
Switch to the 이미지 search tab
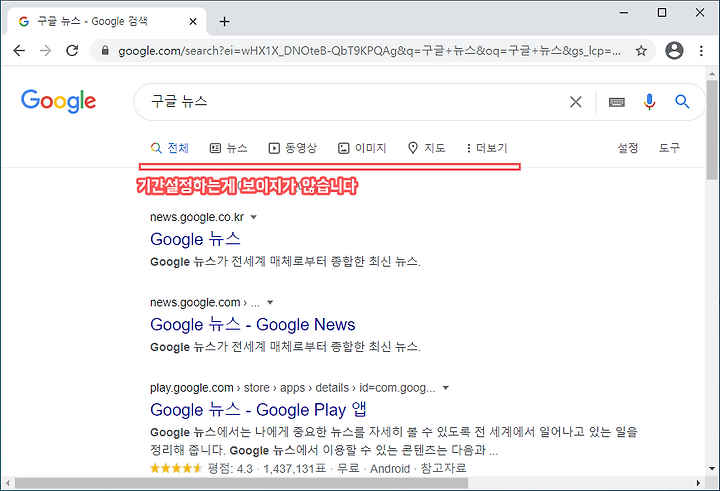pyautogui.click(x=362, y=148)
